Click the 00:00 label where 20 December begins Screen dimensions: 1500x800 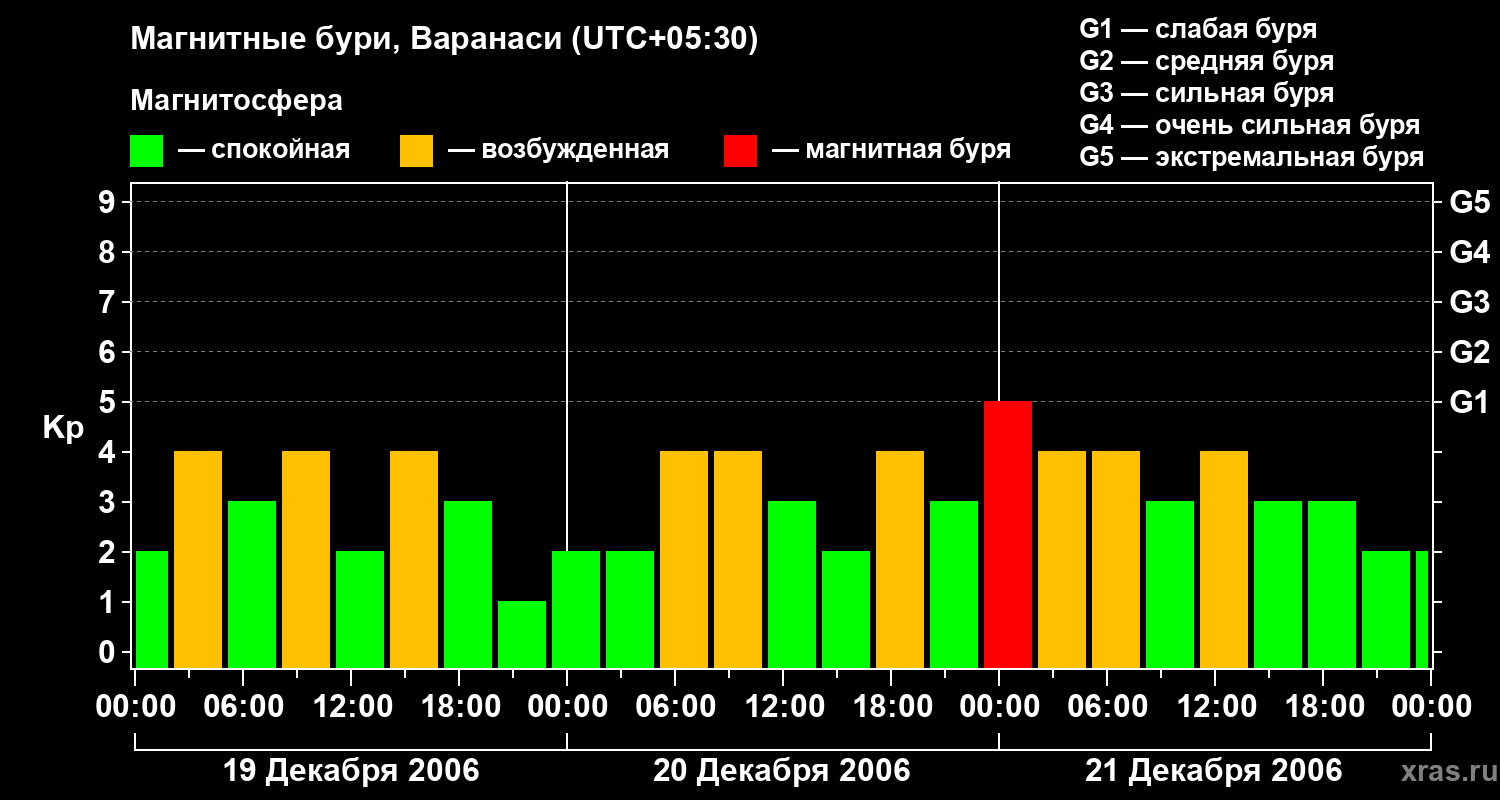pos(567,707)
